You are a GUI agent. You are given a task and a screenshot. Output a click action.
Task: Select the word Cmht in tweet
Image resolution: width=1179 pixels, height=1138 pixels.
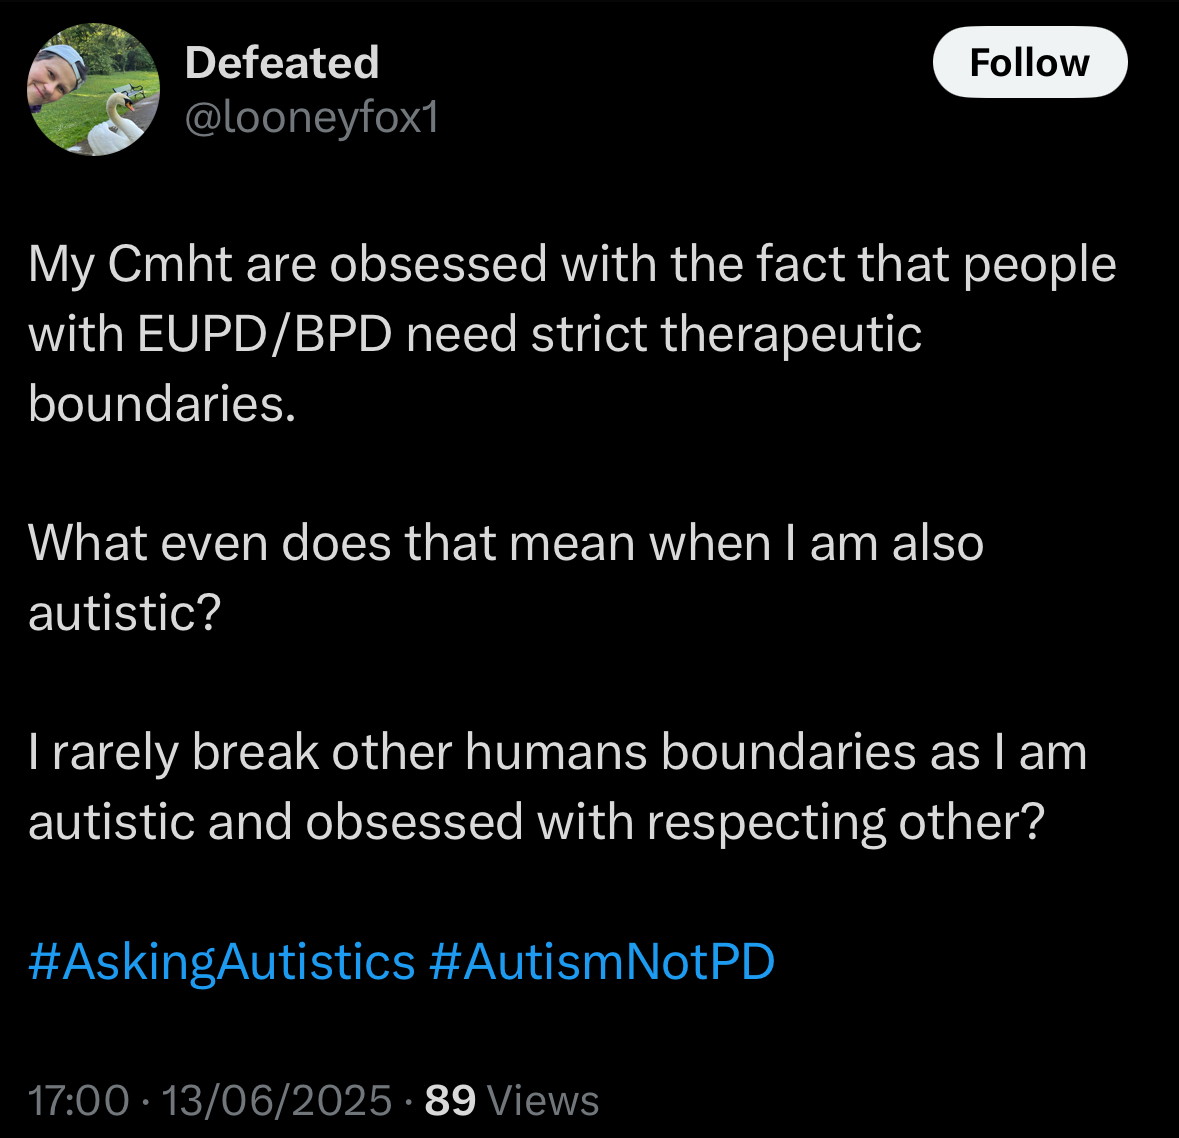pyautogui.click(x=170, y=264)
